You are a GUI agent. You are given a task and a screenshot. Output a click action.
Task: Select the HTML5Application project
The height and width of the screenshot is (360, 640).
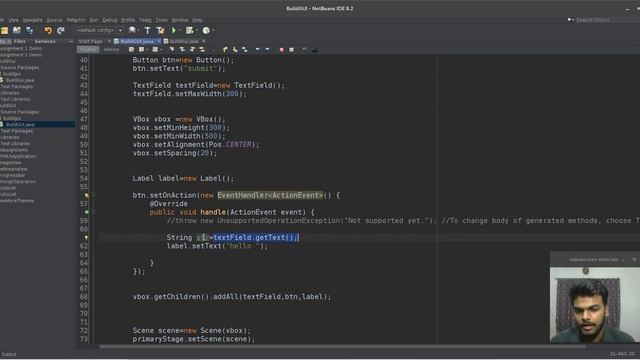[x=18, y=156]
